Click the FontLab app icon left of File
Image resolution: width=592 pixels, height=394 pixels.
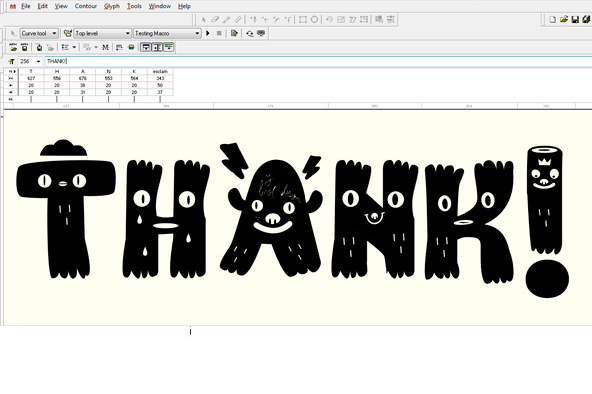point(13,6)
